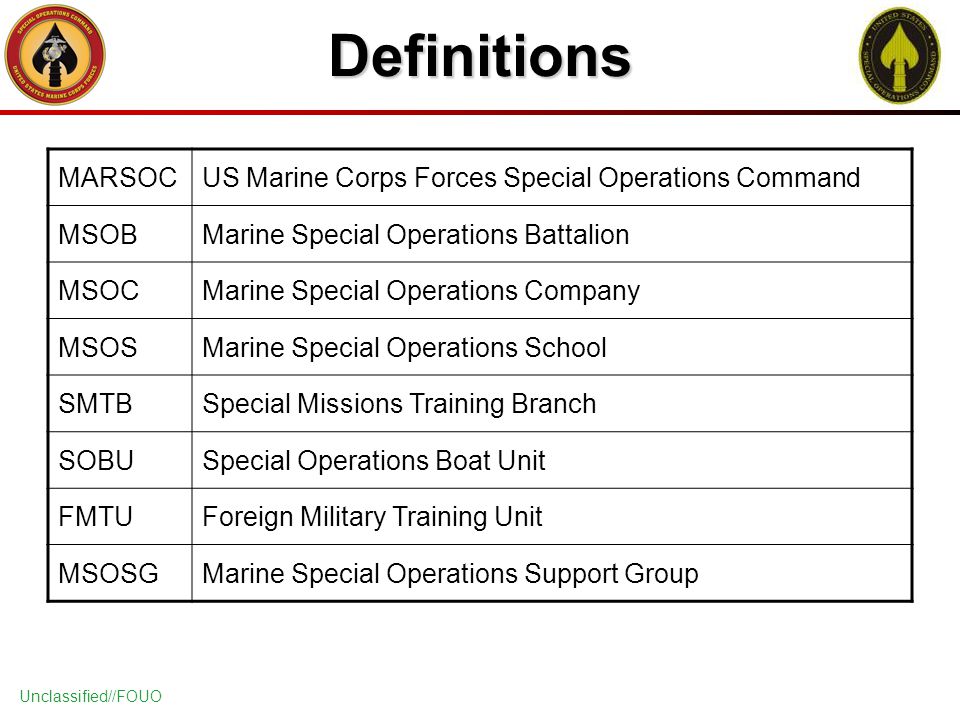The width and height of the screenshot is (960, 720).
Task: Click US Marine Corps Forces Special Operations Command text
Action: pyautogui.click(x=531, y=178)
